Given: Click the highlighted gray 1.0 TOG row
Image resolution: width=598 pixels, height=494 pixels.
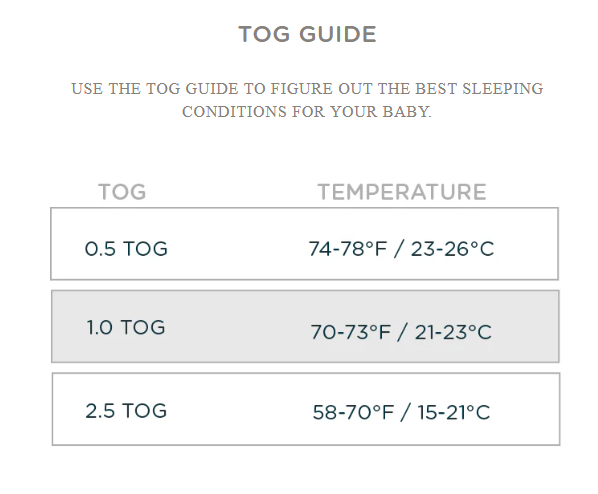Looking at the screenshot, I should pos(305,327).
